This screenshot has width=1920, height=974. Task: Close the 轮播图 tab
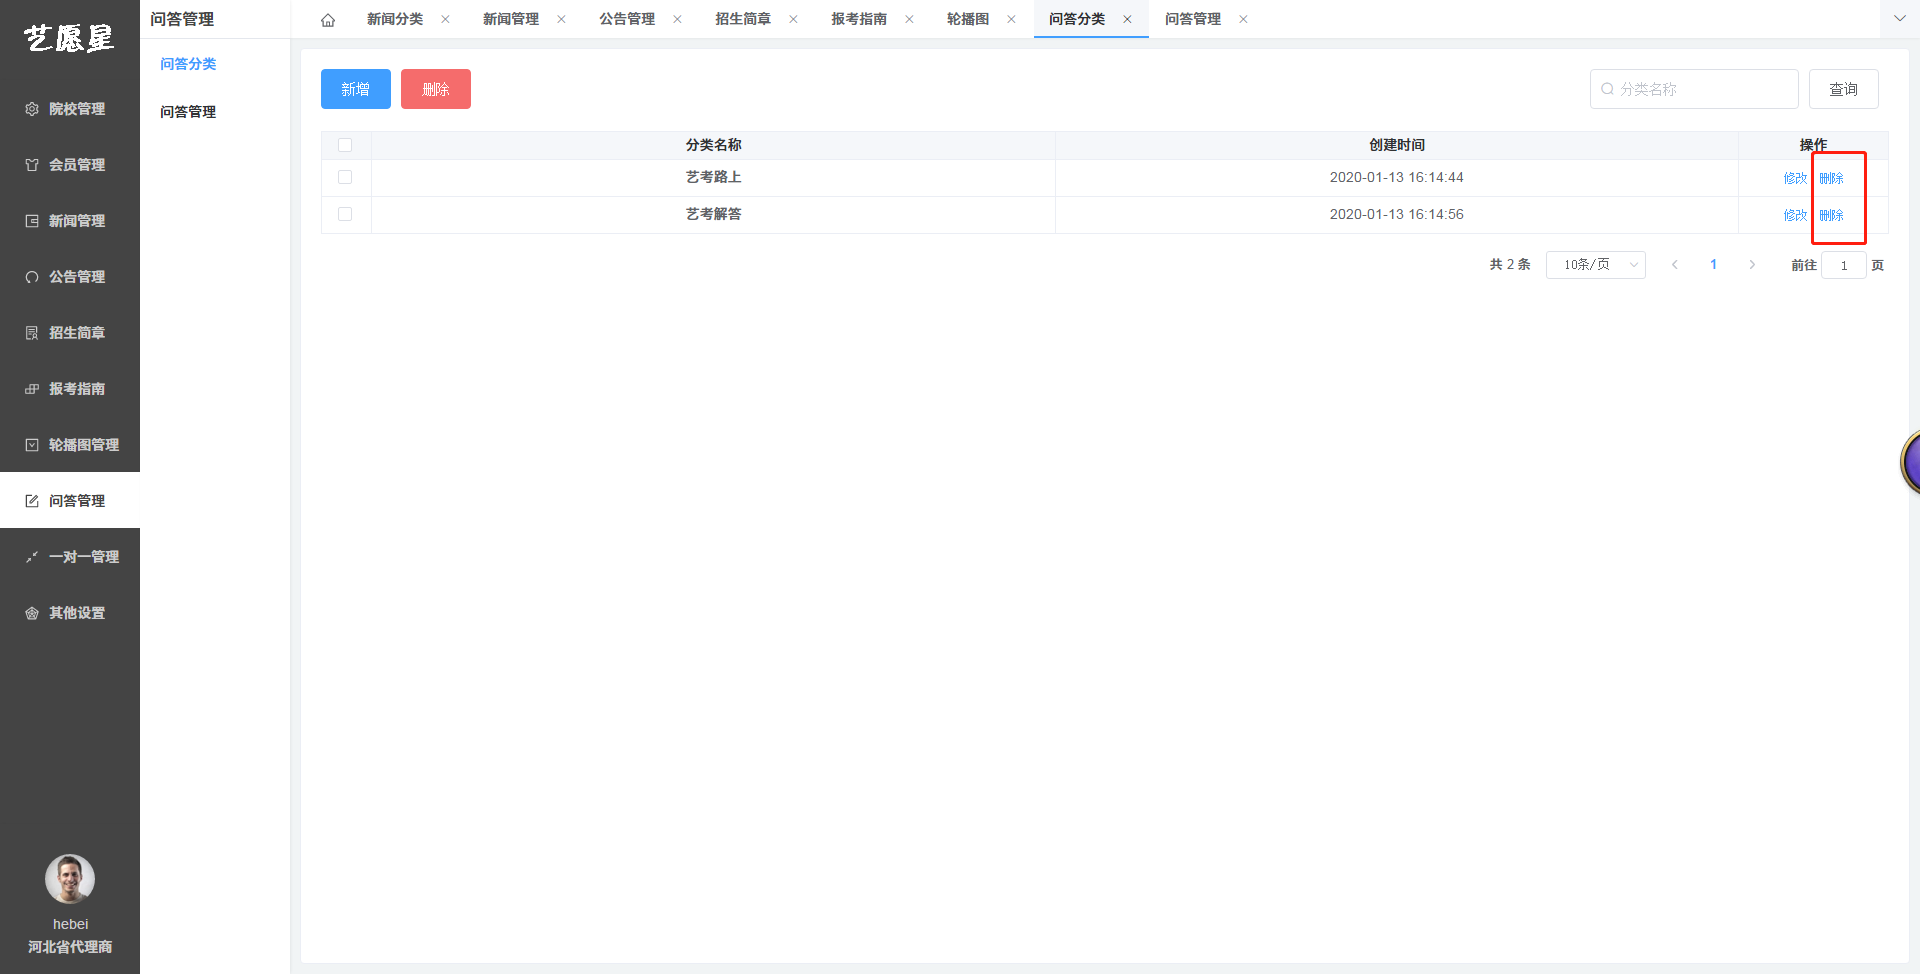(1011, 19)
